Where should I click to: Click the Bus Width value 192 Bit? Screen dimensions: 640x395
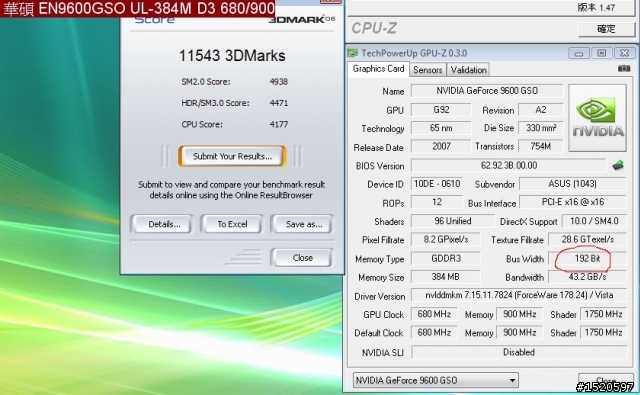(x=587, y=258)
